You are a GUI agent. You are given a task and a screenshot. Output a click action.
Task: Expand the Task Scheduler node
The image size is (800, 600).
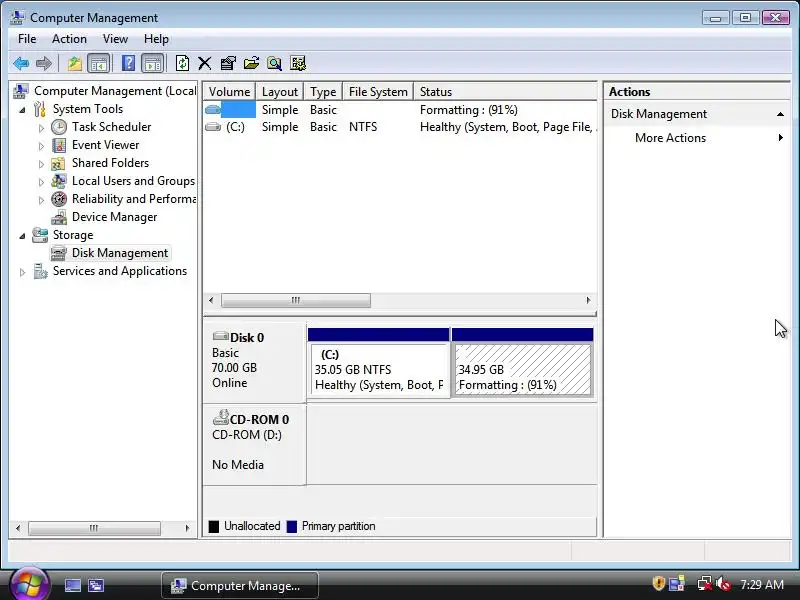(41, 128)
